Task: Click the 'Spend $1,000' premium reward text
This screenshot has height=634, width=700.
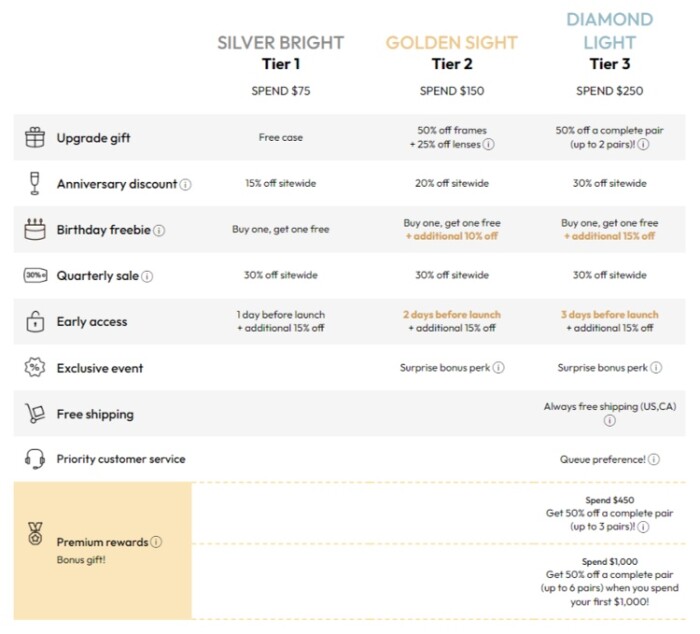Action: coord(610,562)
